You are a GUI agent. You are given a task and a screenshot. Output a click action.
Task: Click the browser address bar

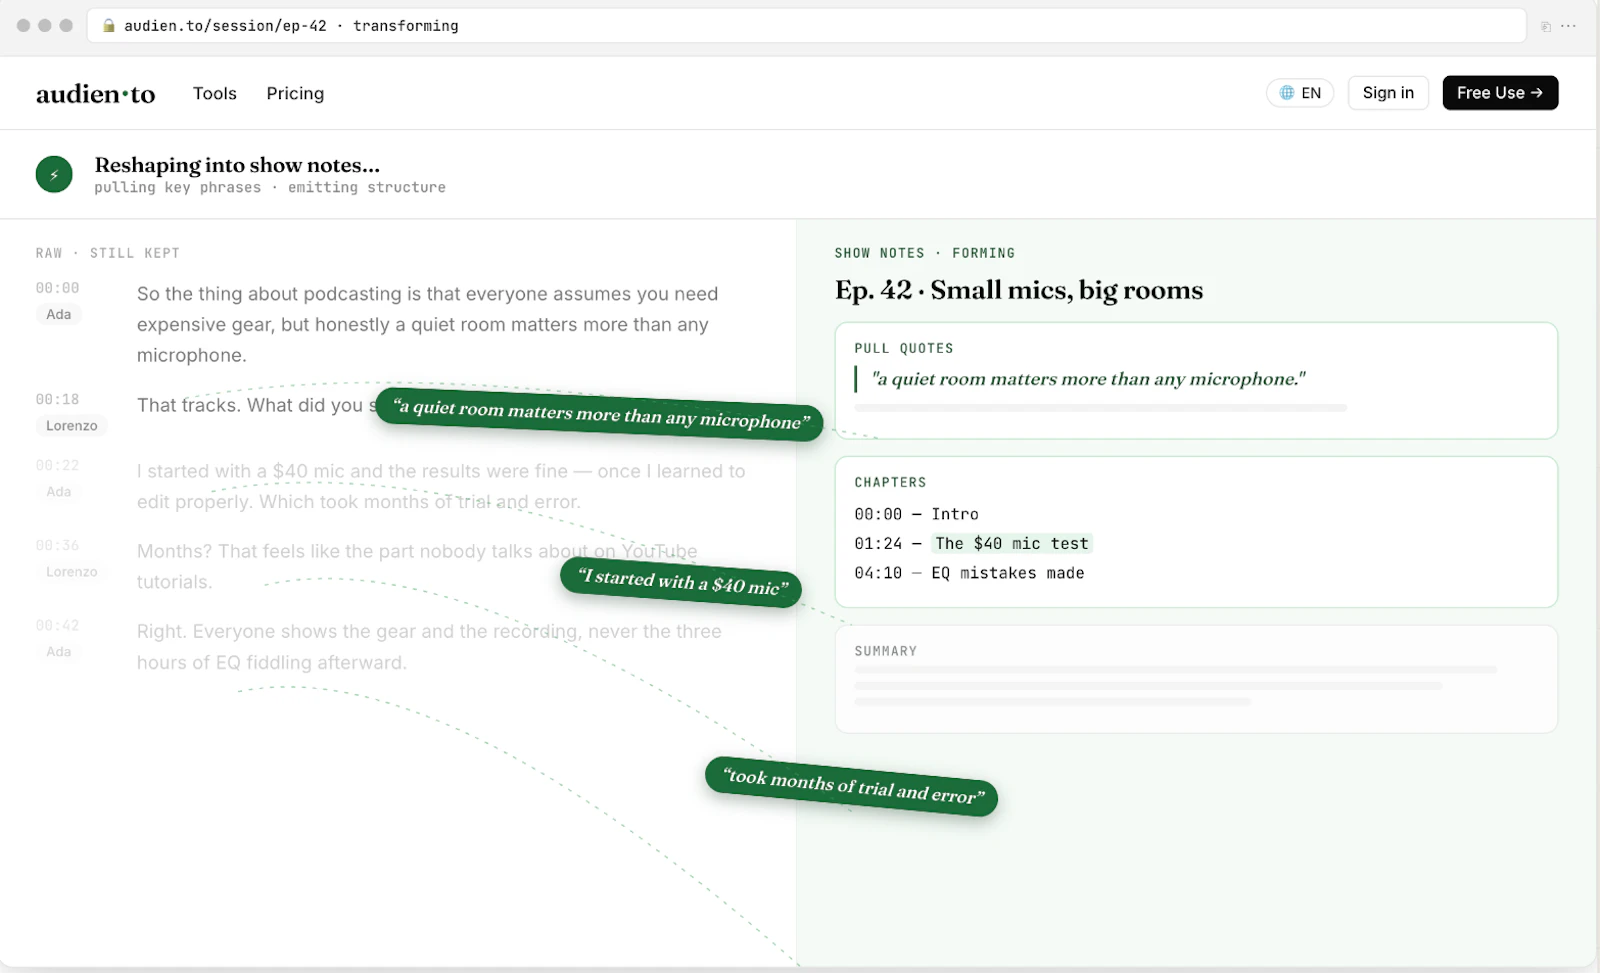tap(806, 26)
